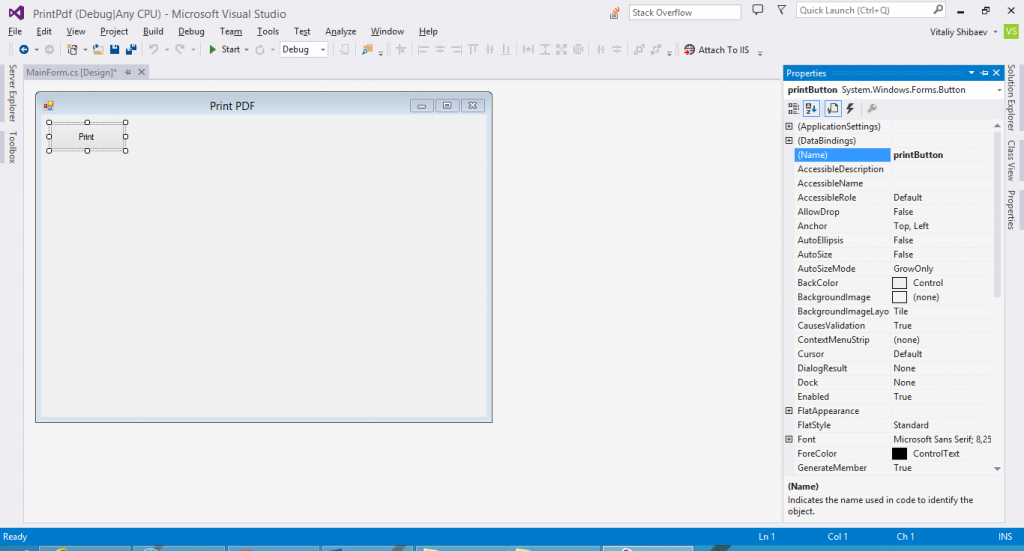
Task: Click the Open File folder icon
Action: (x=98, y=50)
